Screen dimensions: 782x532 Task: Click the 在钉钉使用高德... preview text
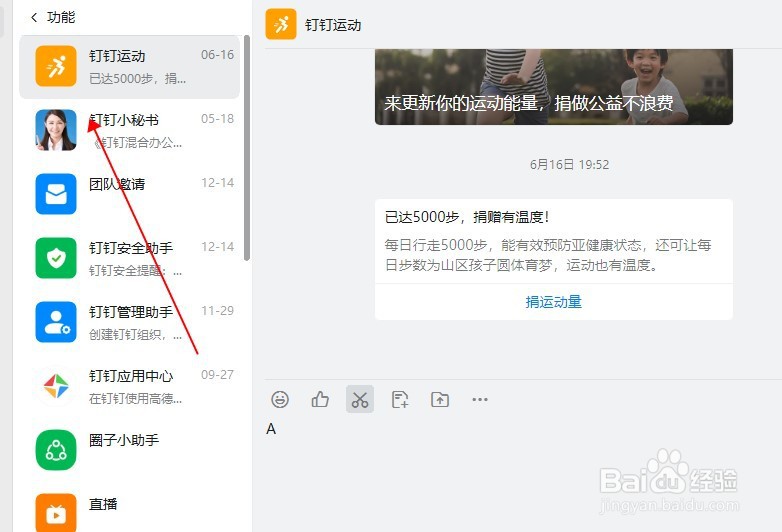tap(135, 398)
